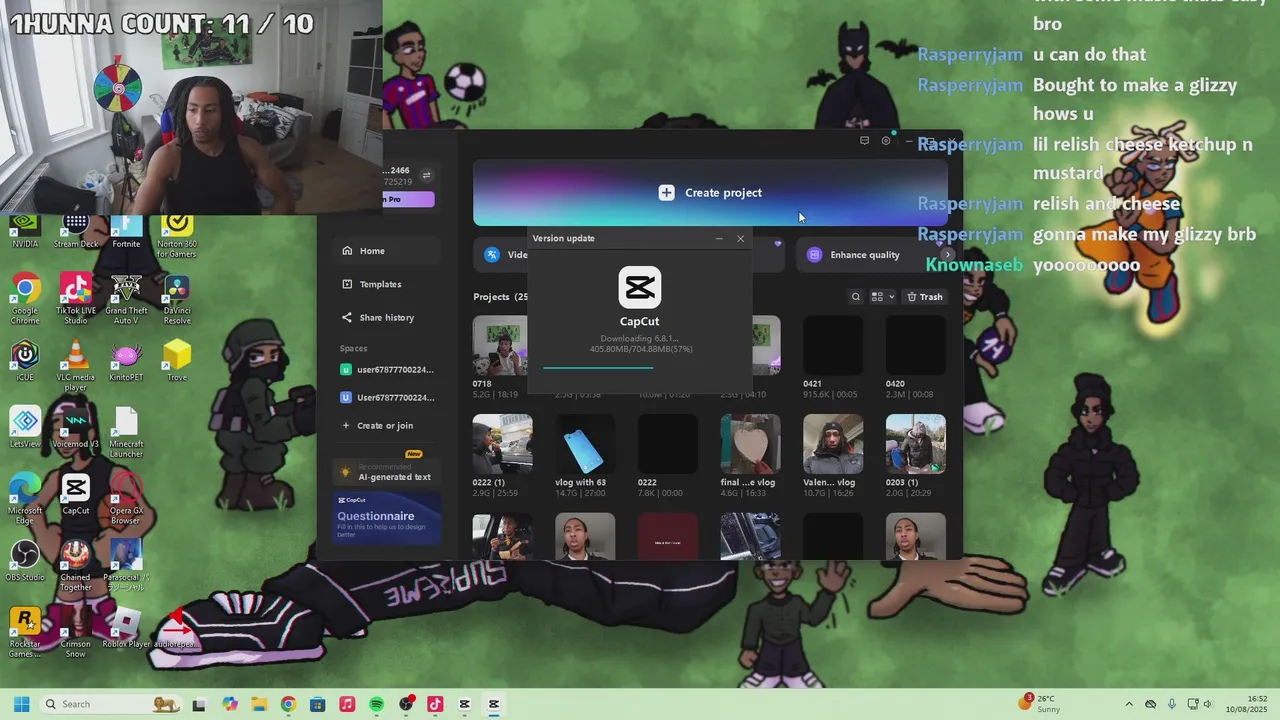The image size is (1280, 720).
Task: Select the uppercase User67877700224 space
Action: pos(387,397)
